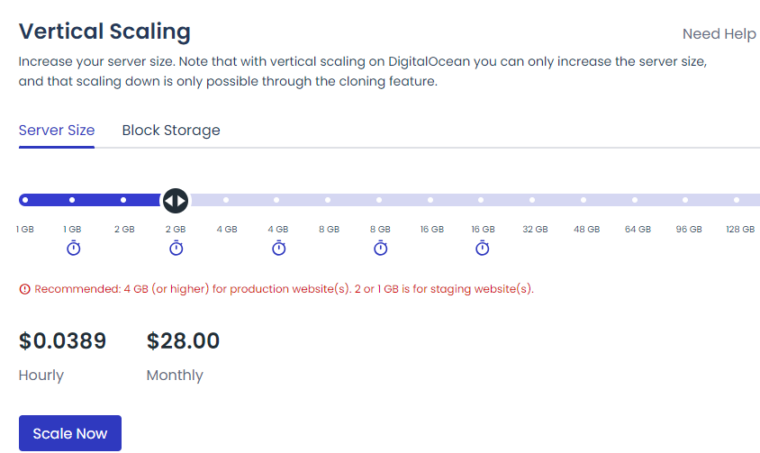The height and width of the screenshot is (453, 760).
Task: Select the 32 GB stop on the slider
Action: point(532,200)
